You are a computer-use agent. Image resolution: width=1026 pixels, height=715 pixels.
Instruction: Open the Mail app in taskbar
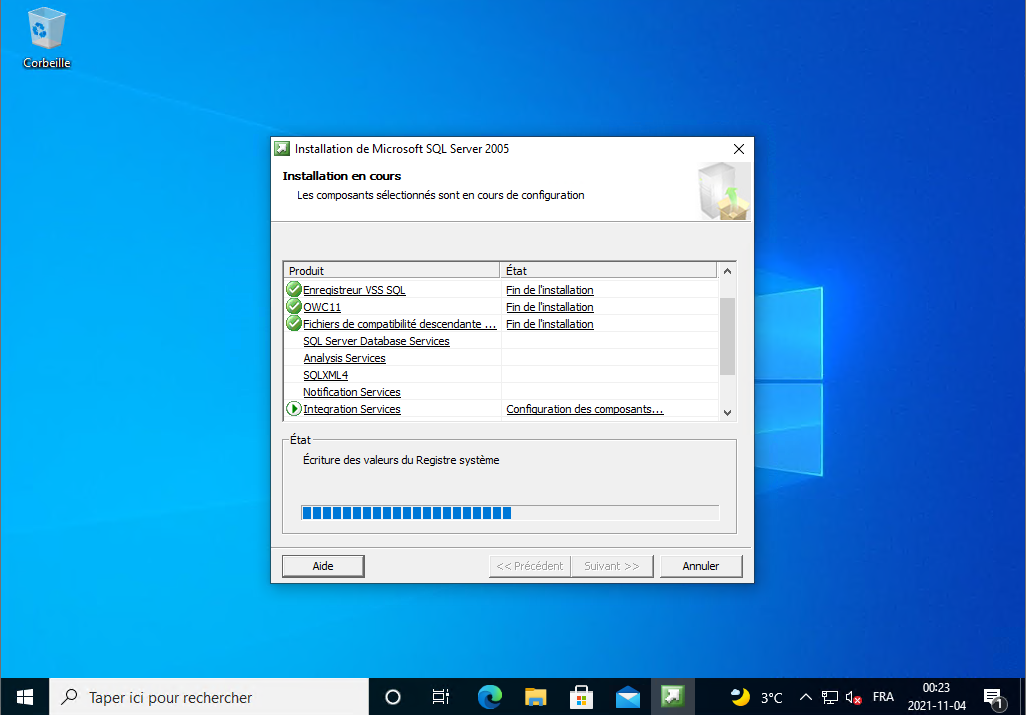627,697
